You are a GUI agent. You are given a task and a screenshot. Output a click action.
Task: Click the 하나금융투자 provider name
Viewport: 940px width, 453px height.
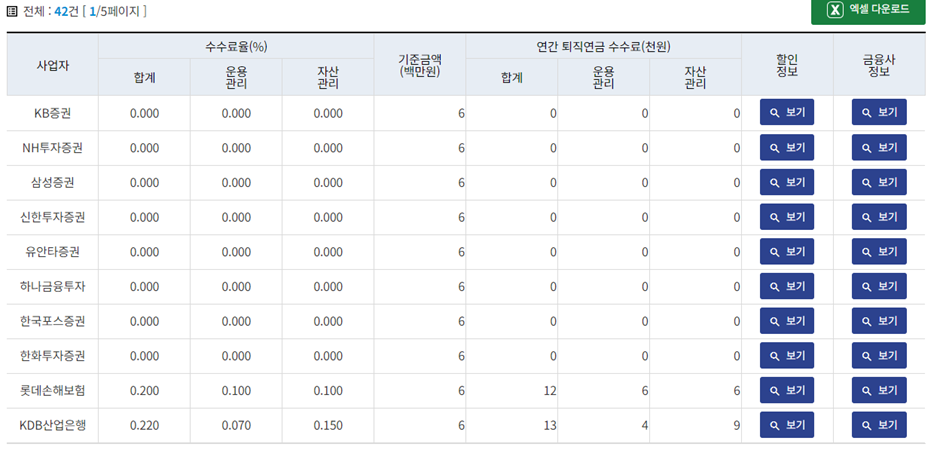click(53, 287)
